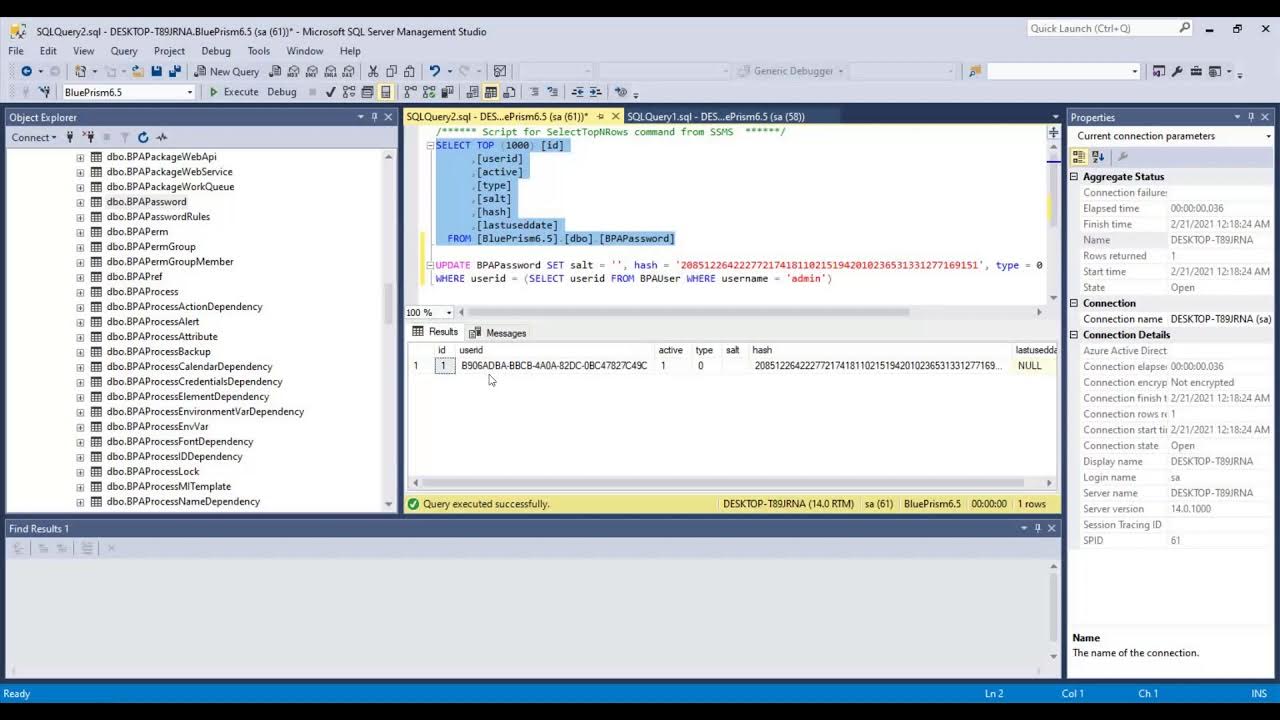Click the Open File folder icon
The width and height of the screenshot is (1280, 720).
coord(137,71)
